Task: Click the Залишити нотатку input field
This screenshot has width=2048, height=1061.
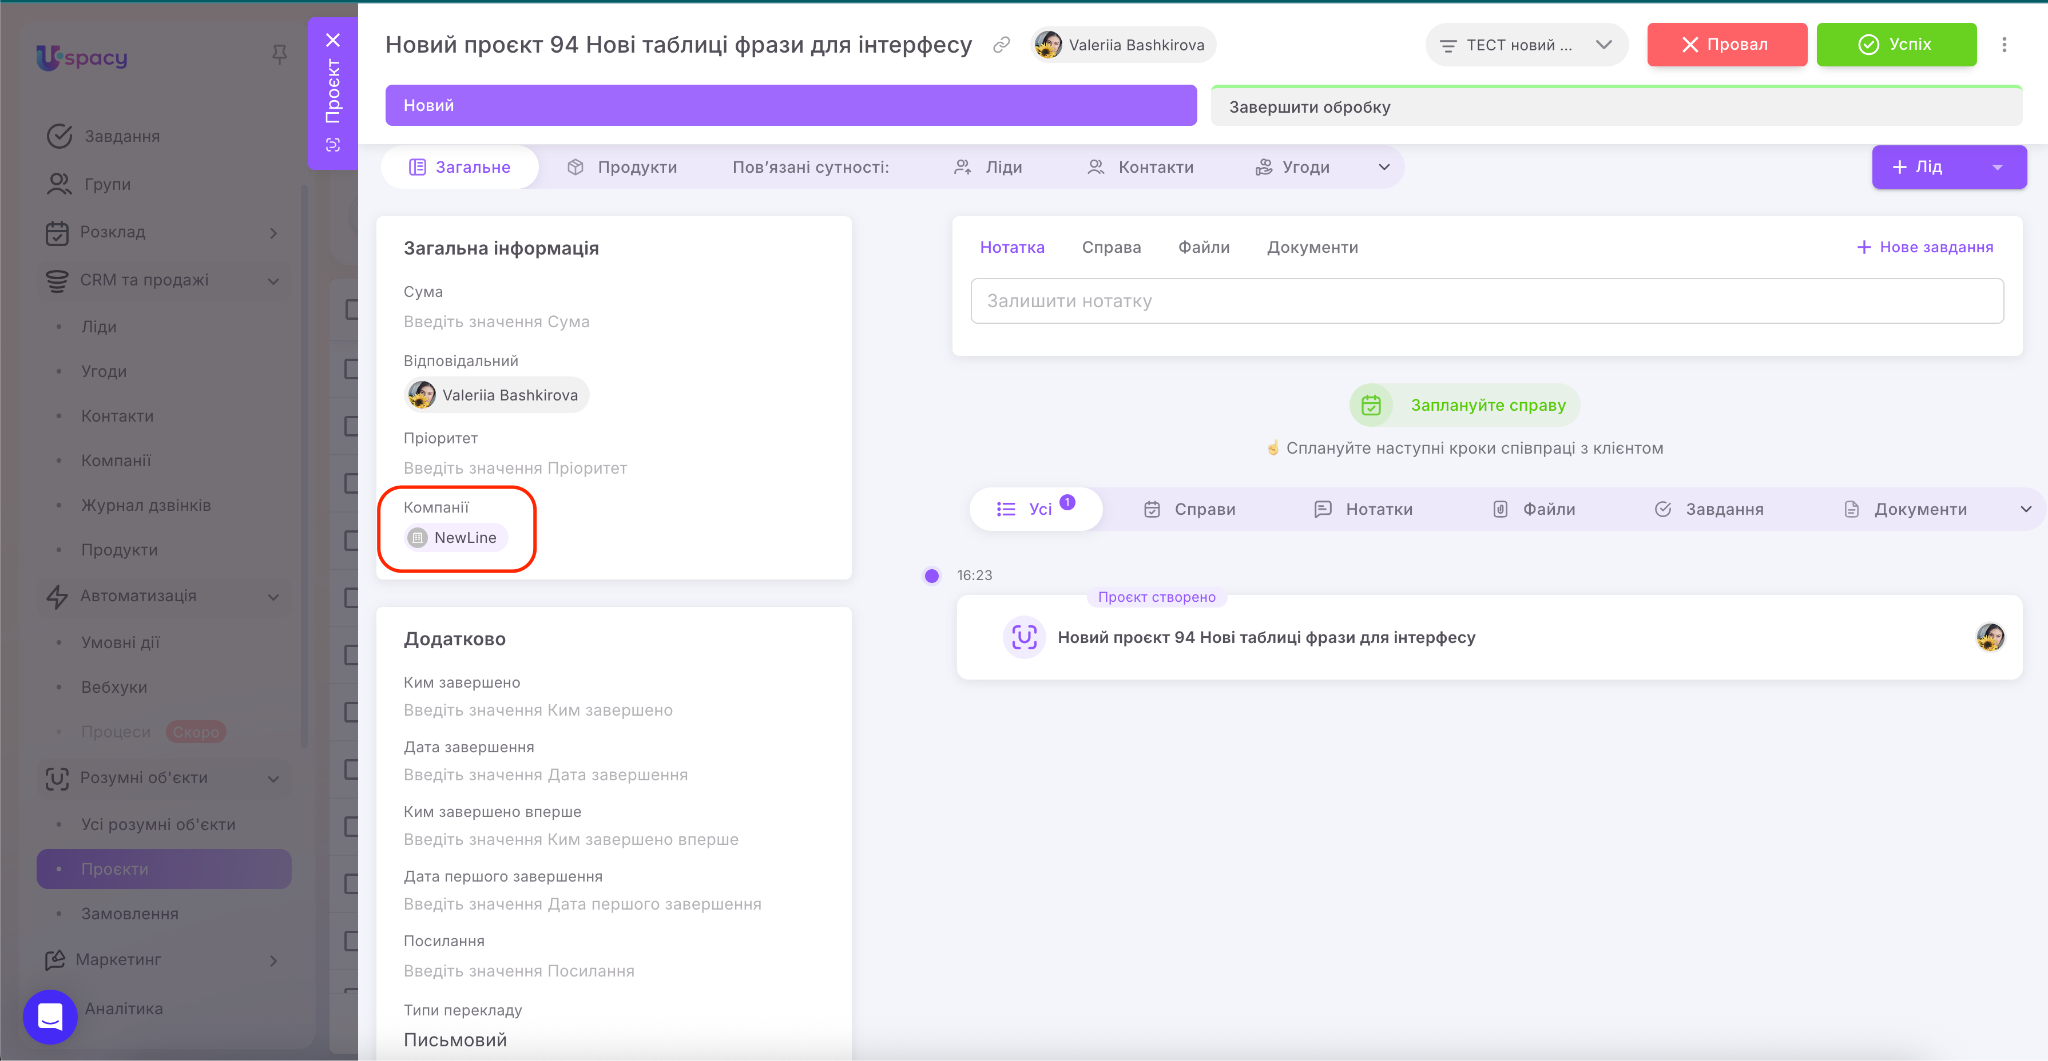Action: tap(1486, 301)
